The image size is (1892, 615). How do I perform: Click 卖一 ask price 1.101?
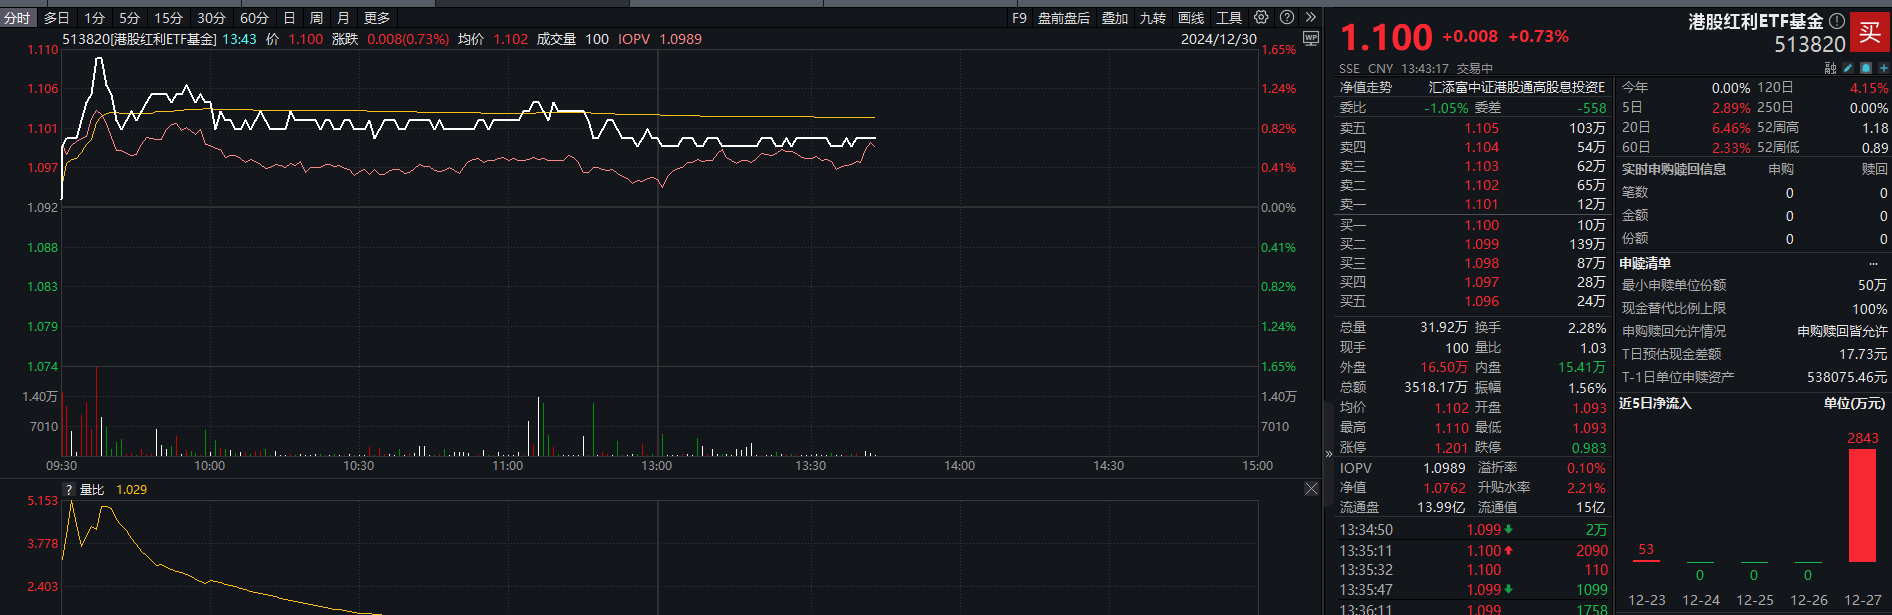pyautogui.click(x=1482, y=204)
